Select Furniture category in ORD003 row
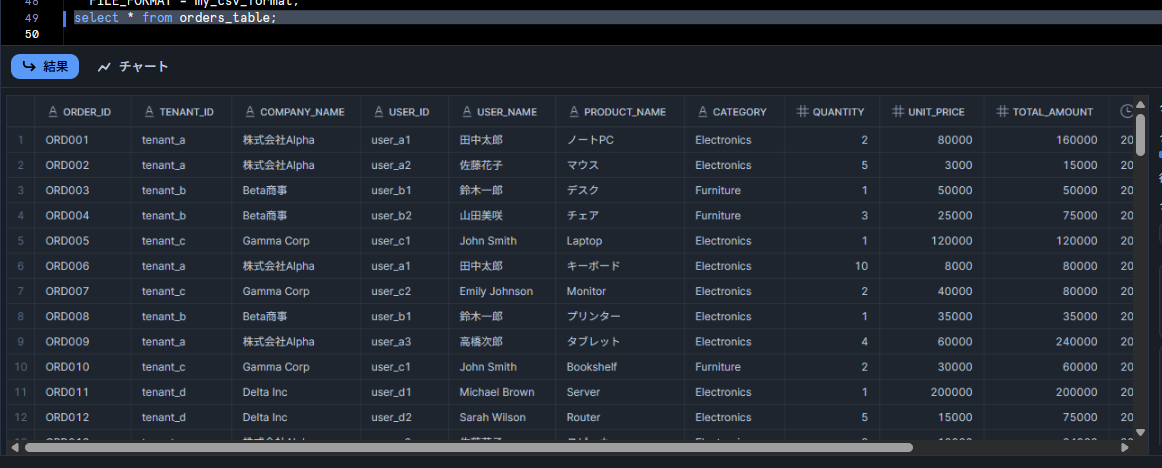 [735, 190]
